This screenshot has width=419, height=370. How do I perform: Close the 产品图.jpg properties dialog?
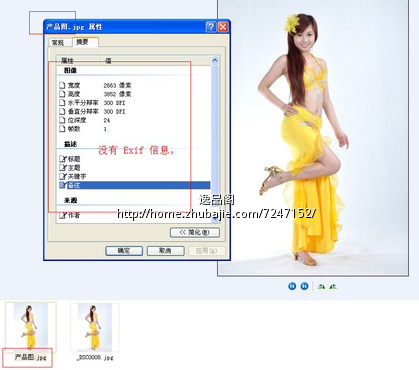(x=223, y=27)
